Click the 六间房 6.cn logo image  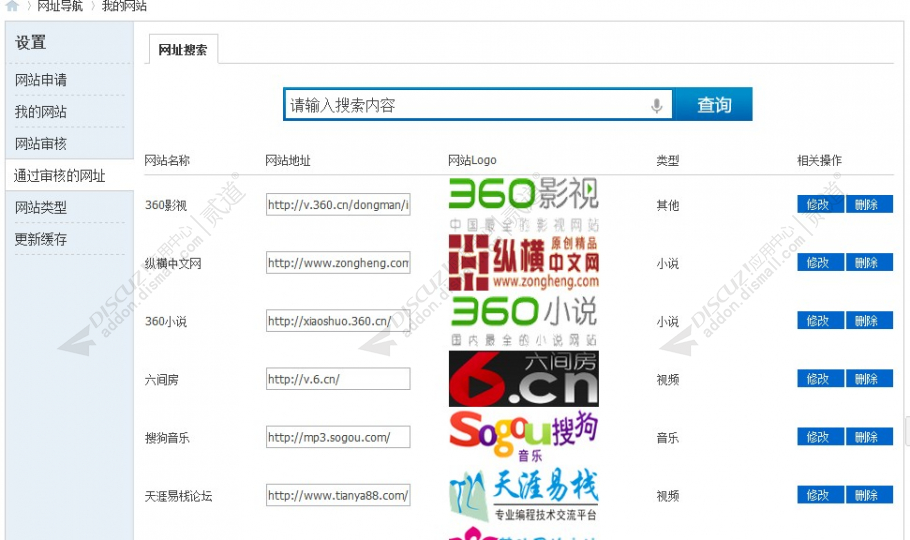click(524, 378)
